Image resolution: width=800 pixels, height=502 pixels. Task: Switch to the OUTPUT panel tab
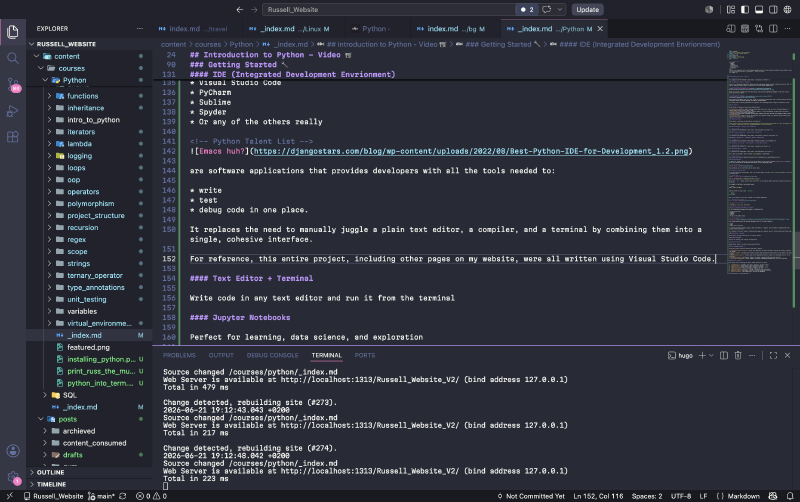pos(221,356)
